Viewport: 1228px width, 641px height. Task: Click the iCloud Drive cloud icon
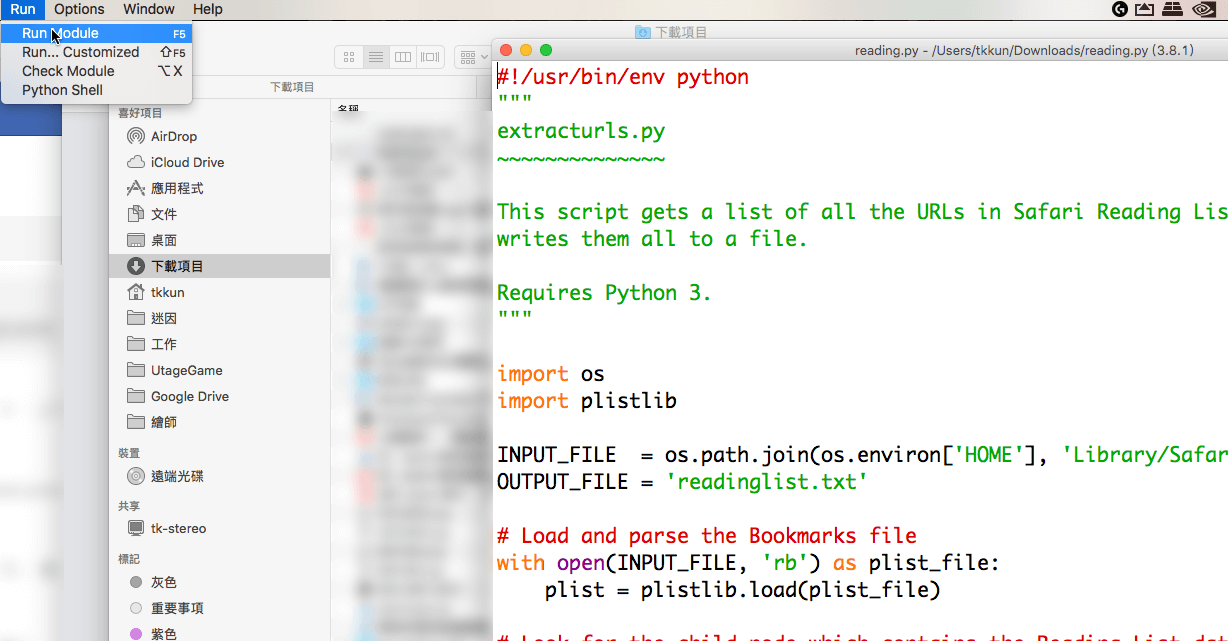(136, 162)
